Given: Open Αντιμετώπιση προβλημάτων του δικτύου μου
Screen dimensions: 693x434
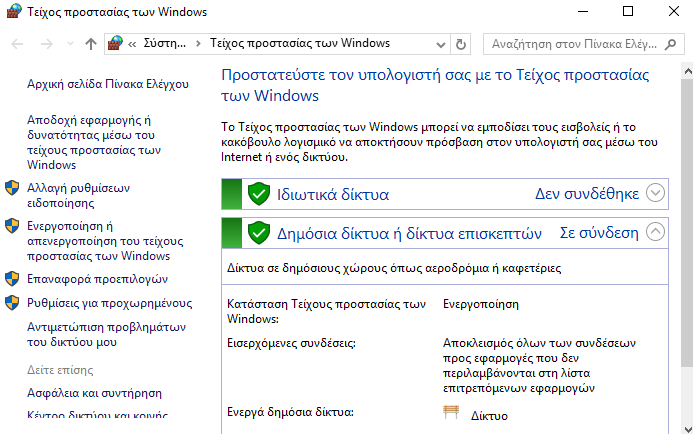Looking at the screenshot, I should point(106,335).
